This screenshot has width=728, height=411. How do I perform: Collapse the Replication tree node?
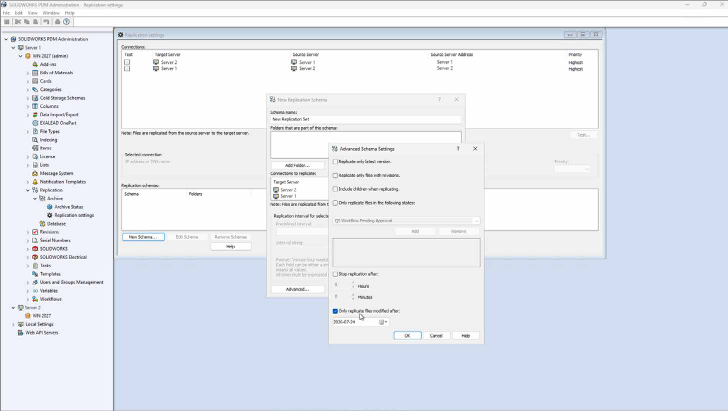click(x=28, y=190)
